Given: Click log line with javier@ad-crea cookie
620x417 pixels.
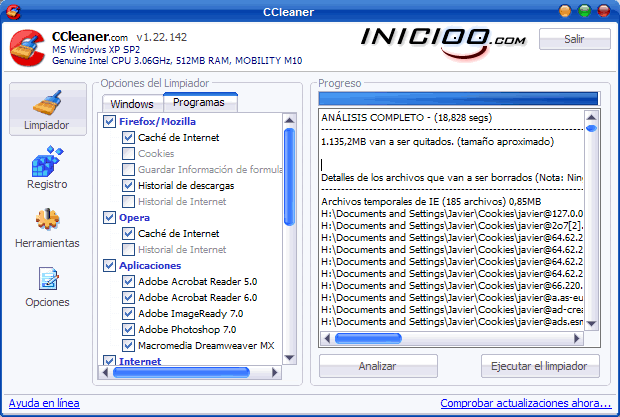Looking at the screenshot, I should tap(452, 309).
